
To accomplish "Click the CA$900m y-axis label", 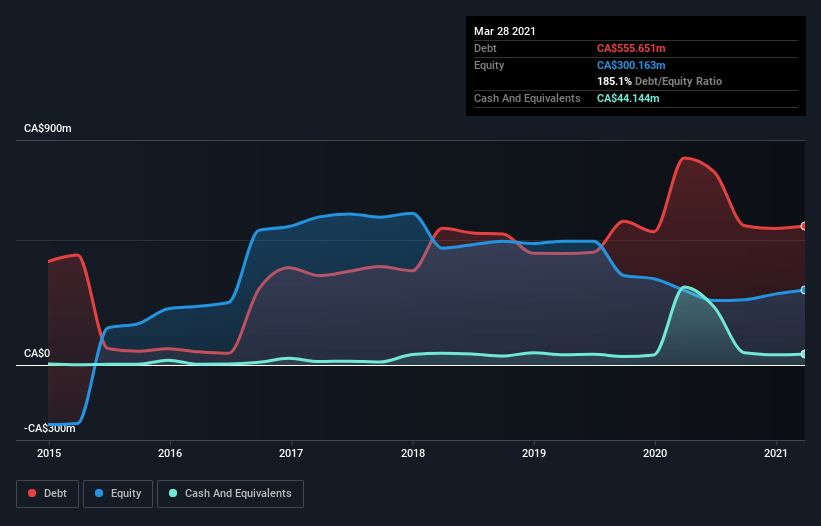I will coord(48,128).
